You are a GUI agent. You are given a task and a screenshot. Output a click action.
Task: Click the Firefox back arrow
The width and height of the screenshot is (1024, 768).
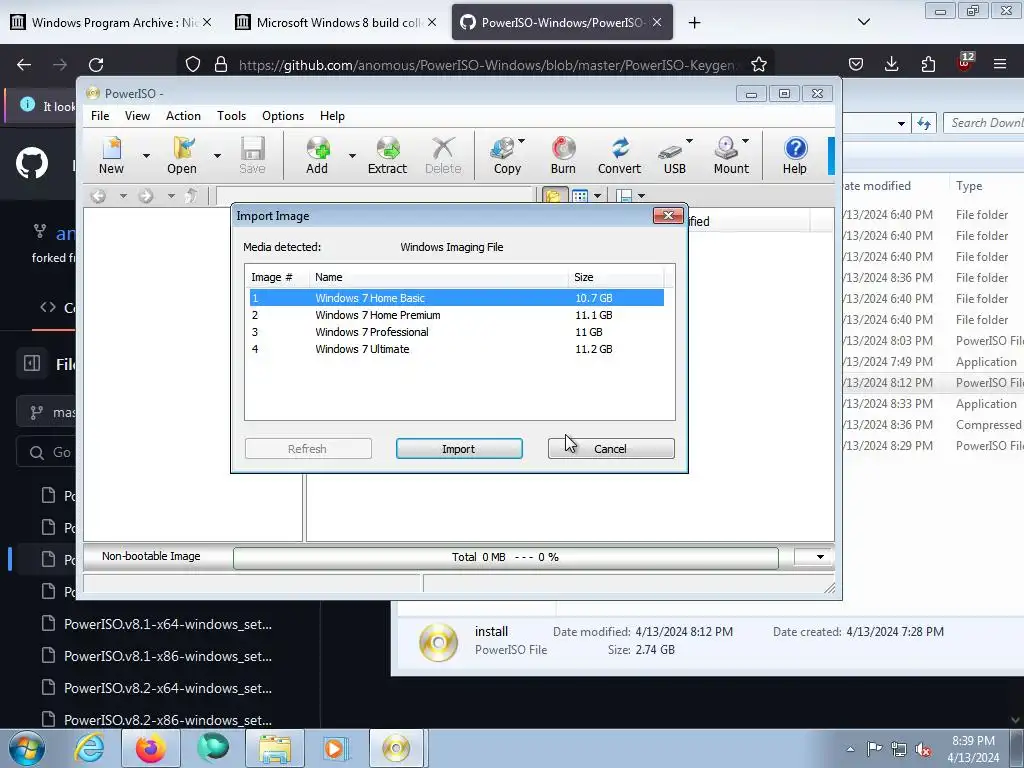[24, 64]
